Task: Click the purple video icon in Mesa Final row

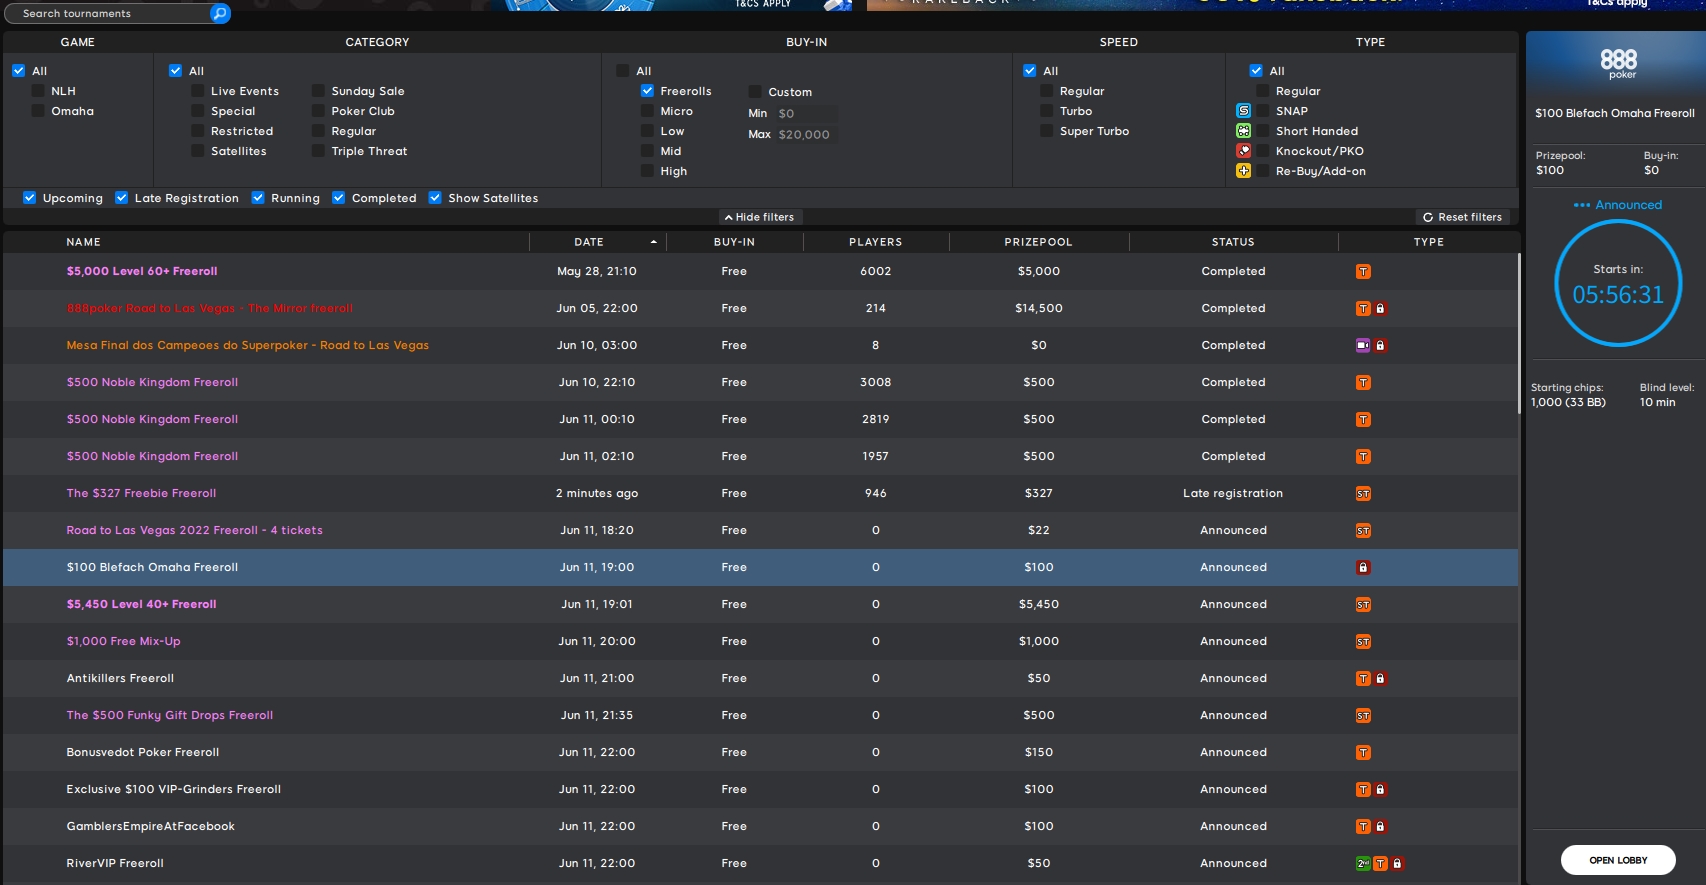Action: 1363,346
